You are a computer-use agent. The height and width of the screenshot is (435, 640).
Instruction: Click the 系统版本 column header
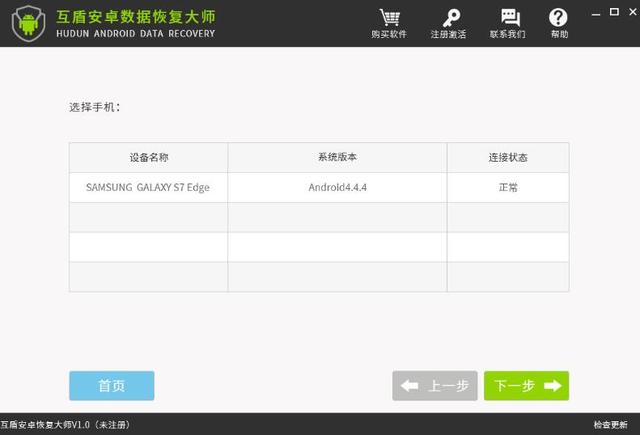click(337, 158)
